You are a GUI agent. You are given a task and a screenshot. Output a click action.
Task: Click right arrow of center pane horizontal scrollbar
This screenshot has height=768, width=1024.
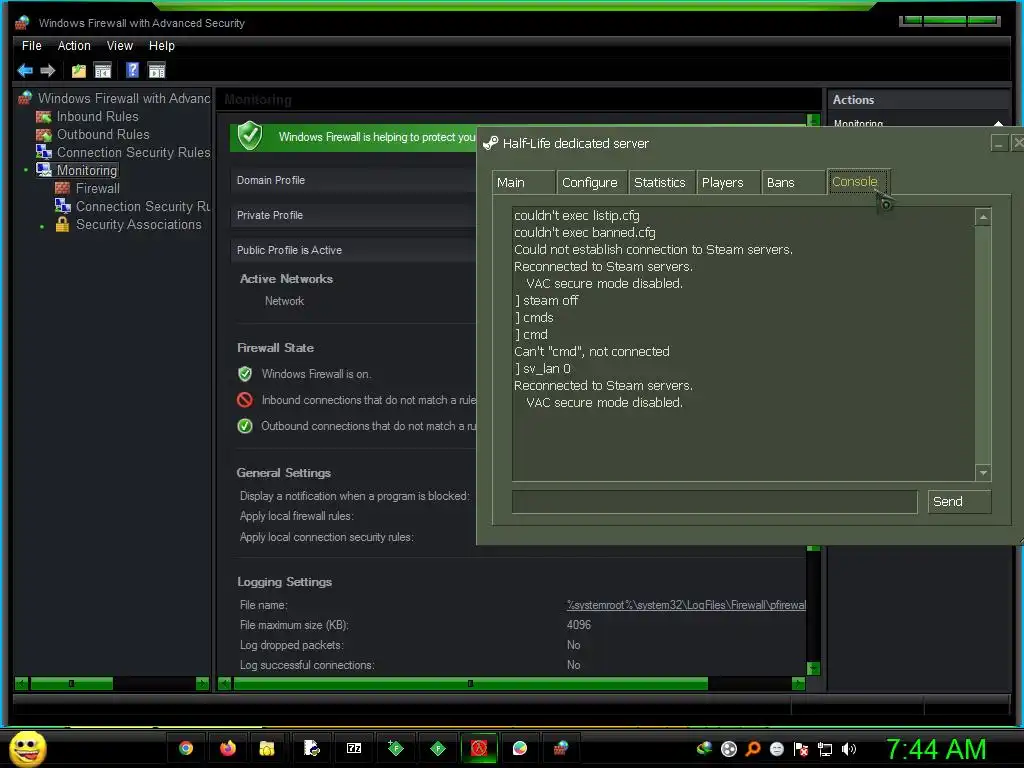(x=798, y=684)
